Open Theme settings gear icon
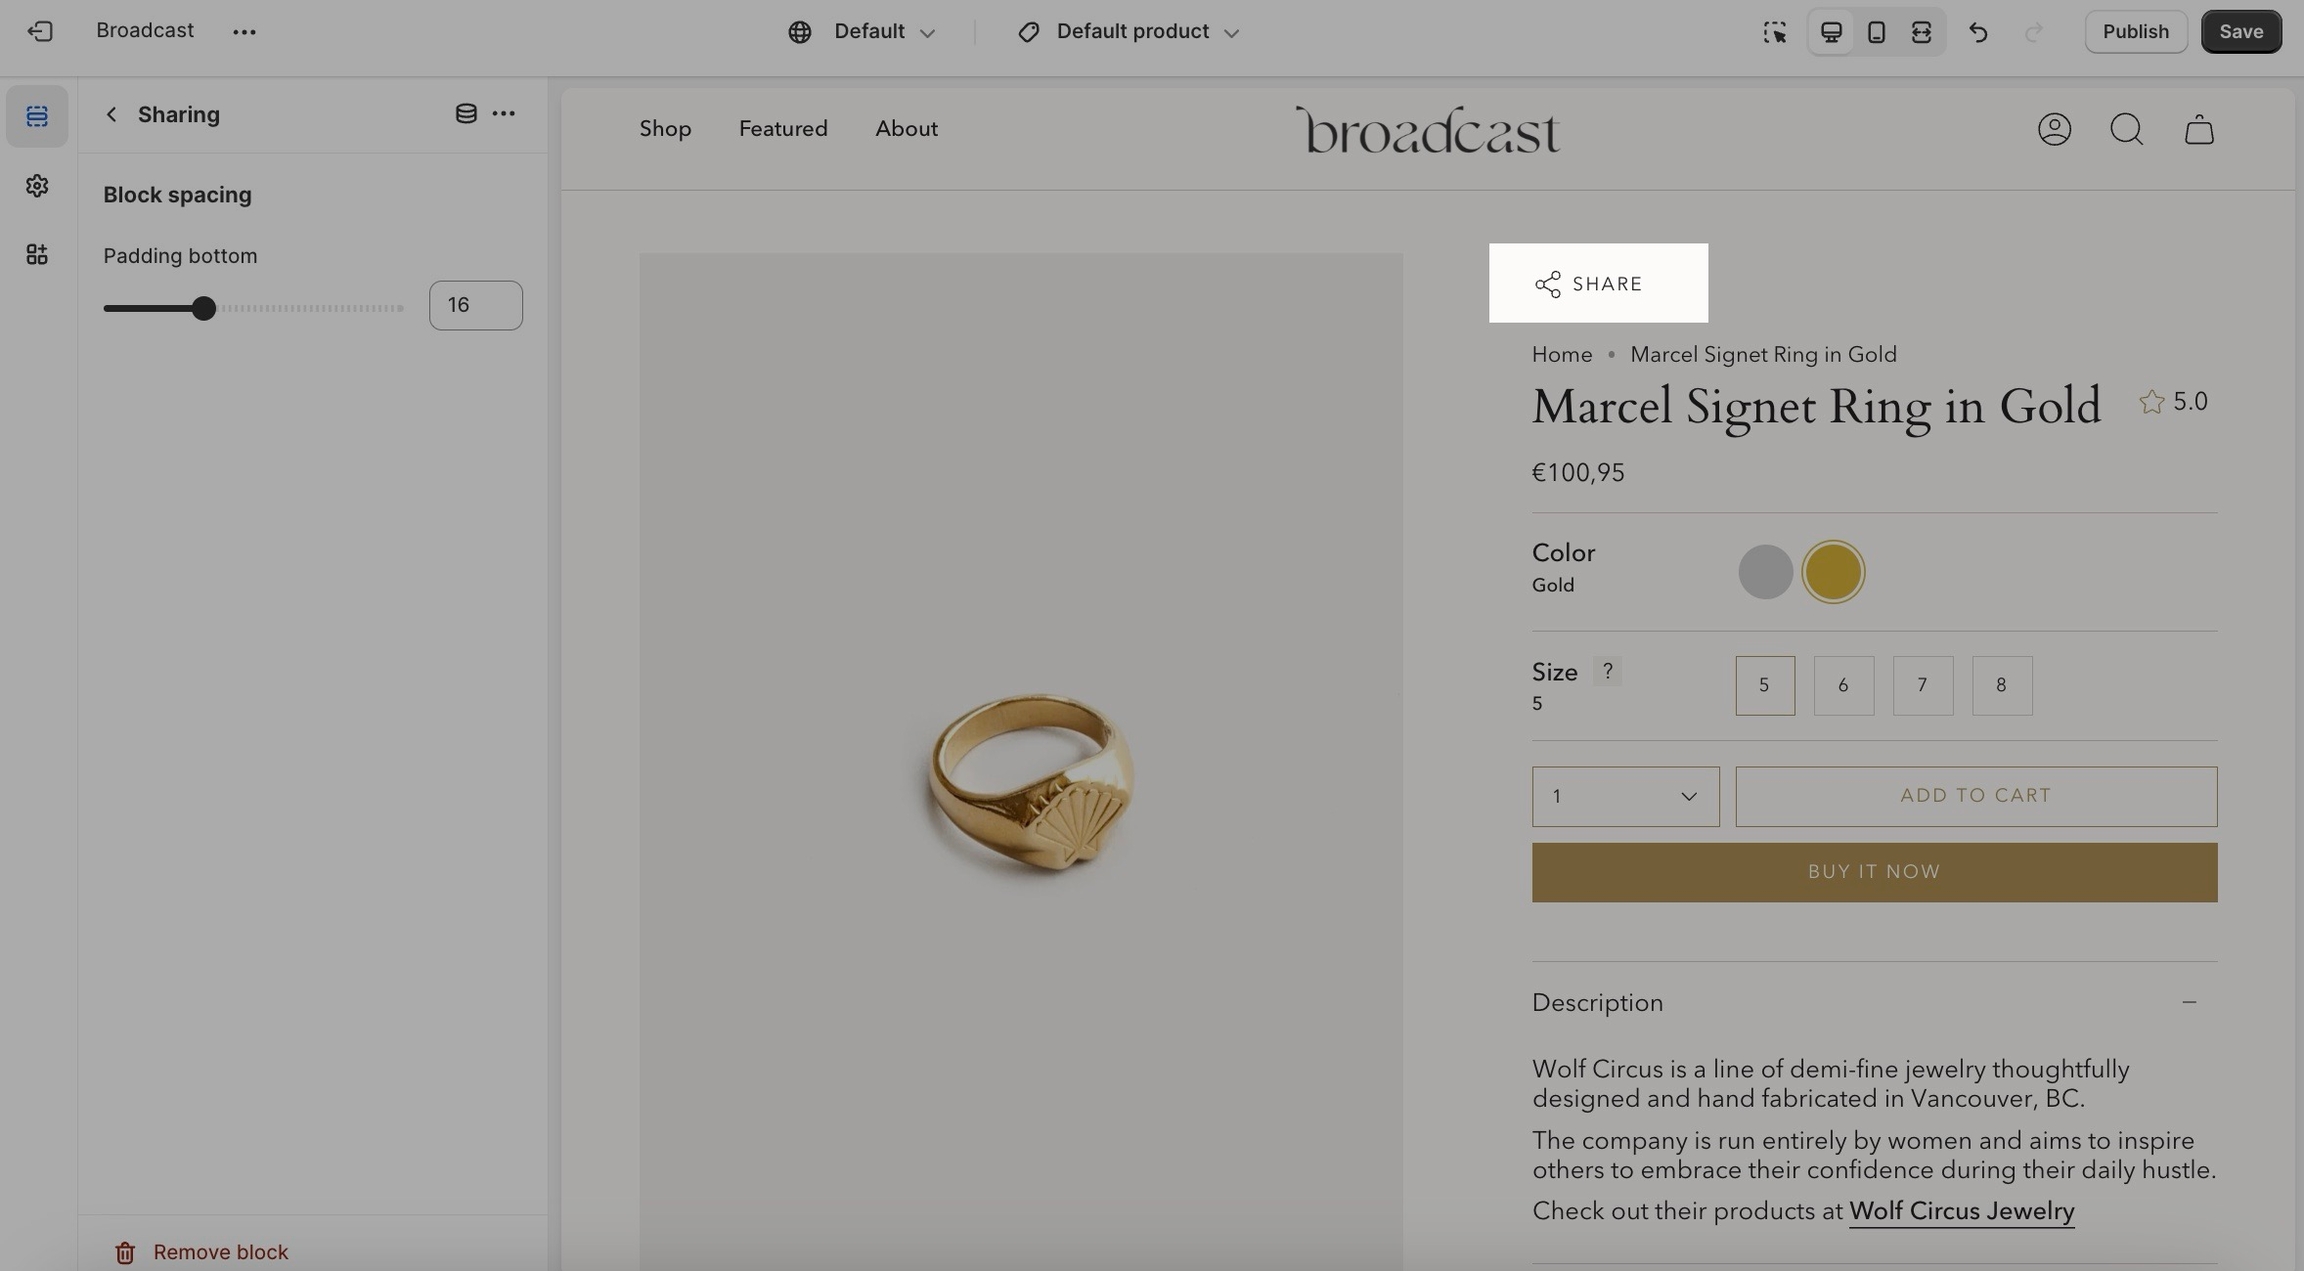Screen dimensions: 2304x1271 pyautogui.click(x=37, y=186)
